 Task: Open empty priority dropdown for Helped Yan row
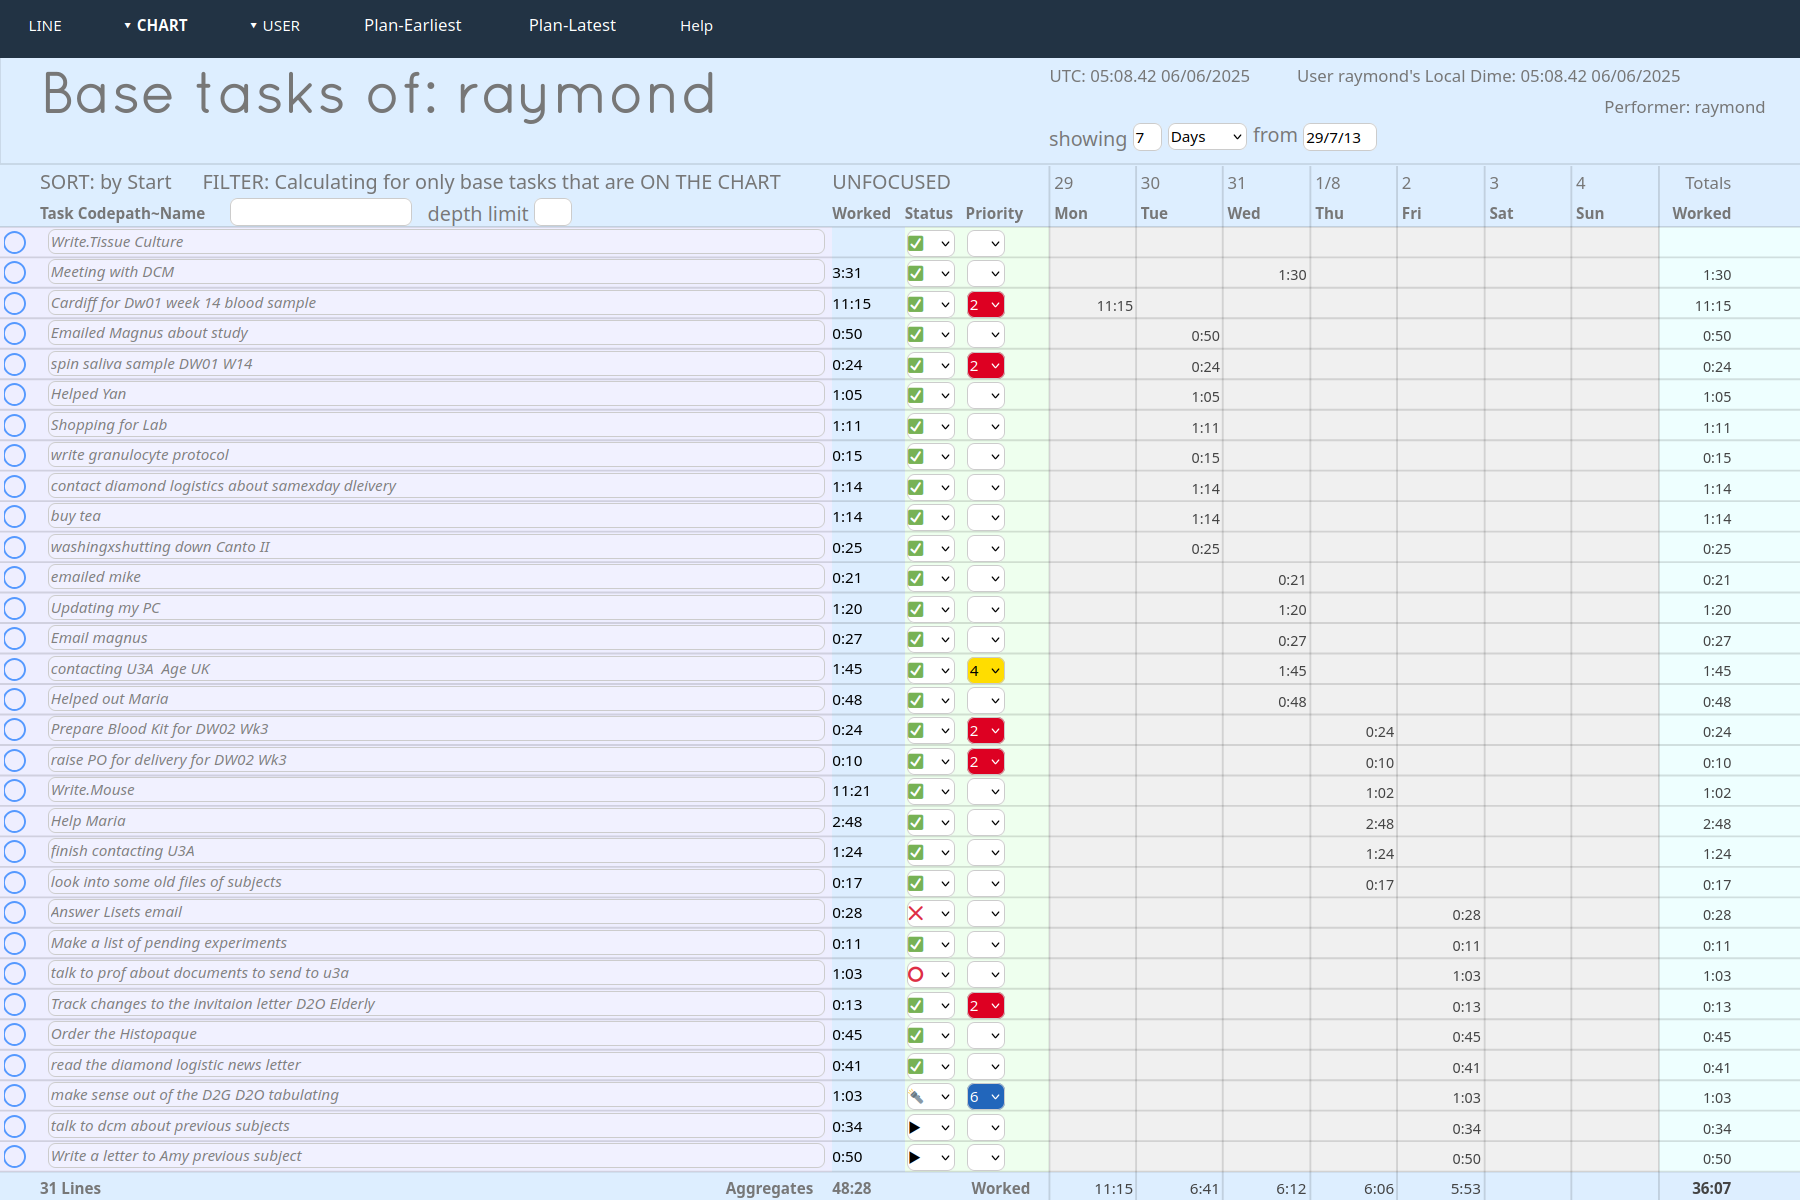[985, 395]
